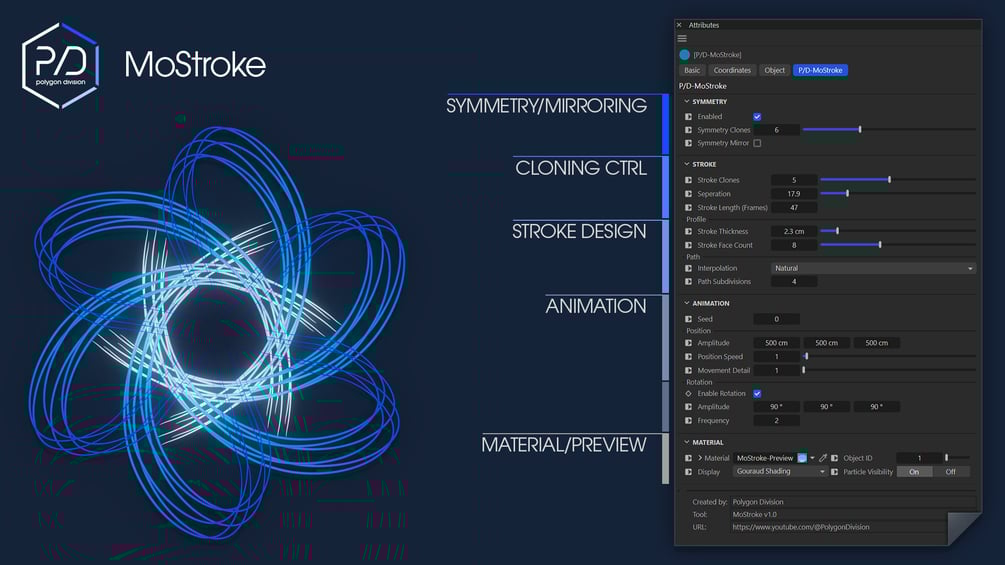The width and height of the screenshot is (1005, 565).
Task: Switch to the Basic tab
Action: point(692,70)
